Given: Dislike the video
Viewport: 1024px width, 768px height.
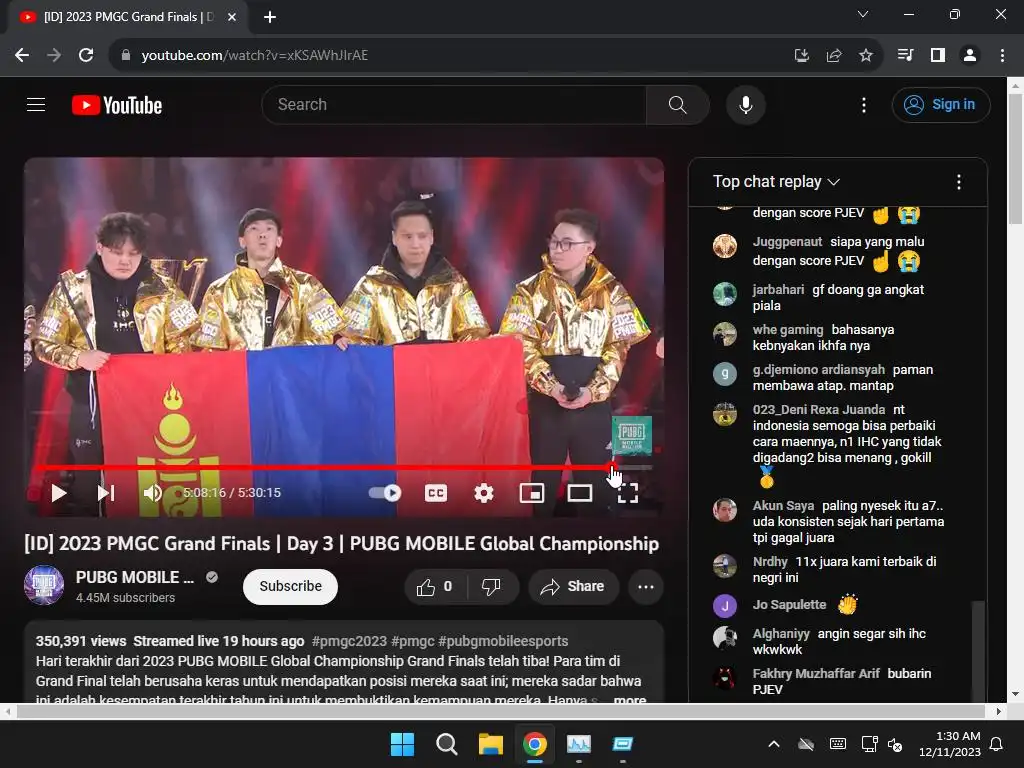Looking at the screenshot, I should (x=492, y=586).
